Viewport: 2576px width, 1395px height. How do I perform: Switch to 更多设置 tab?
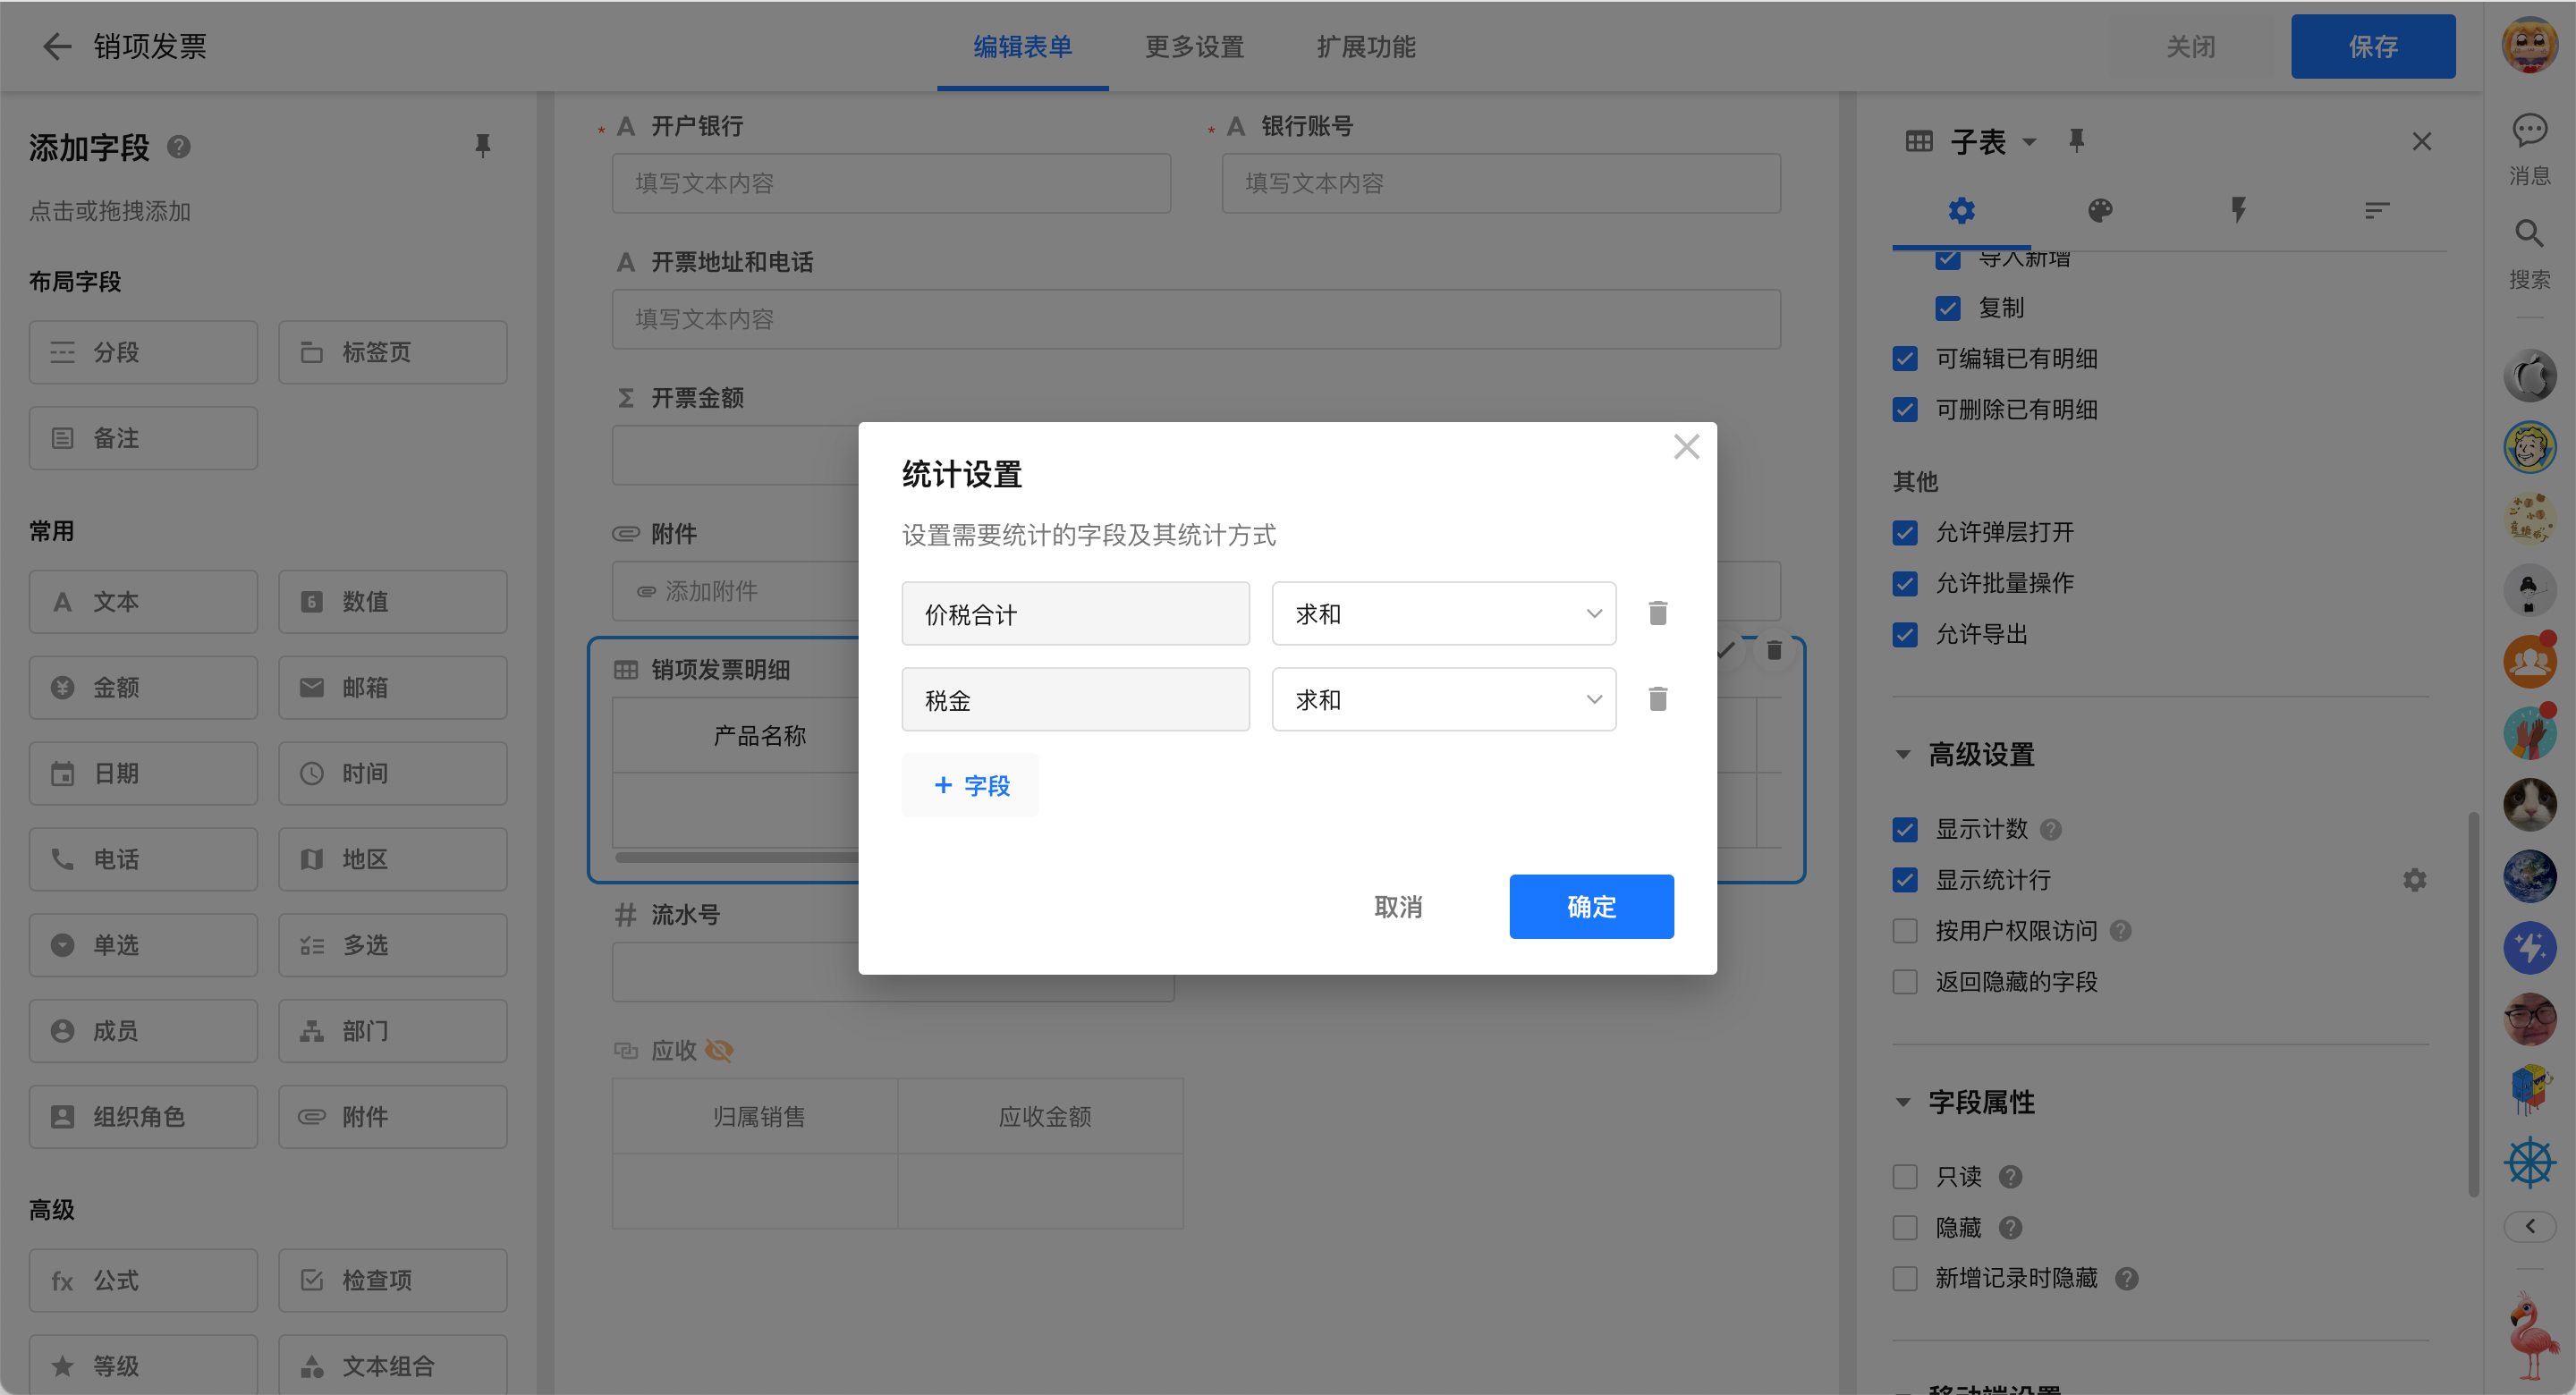(1194, 46)
